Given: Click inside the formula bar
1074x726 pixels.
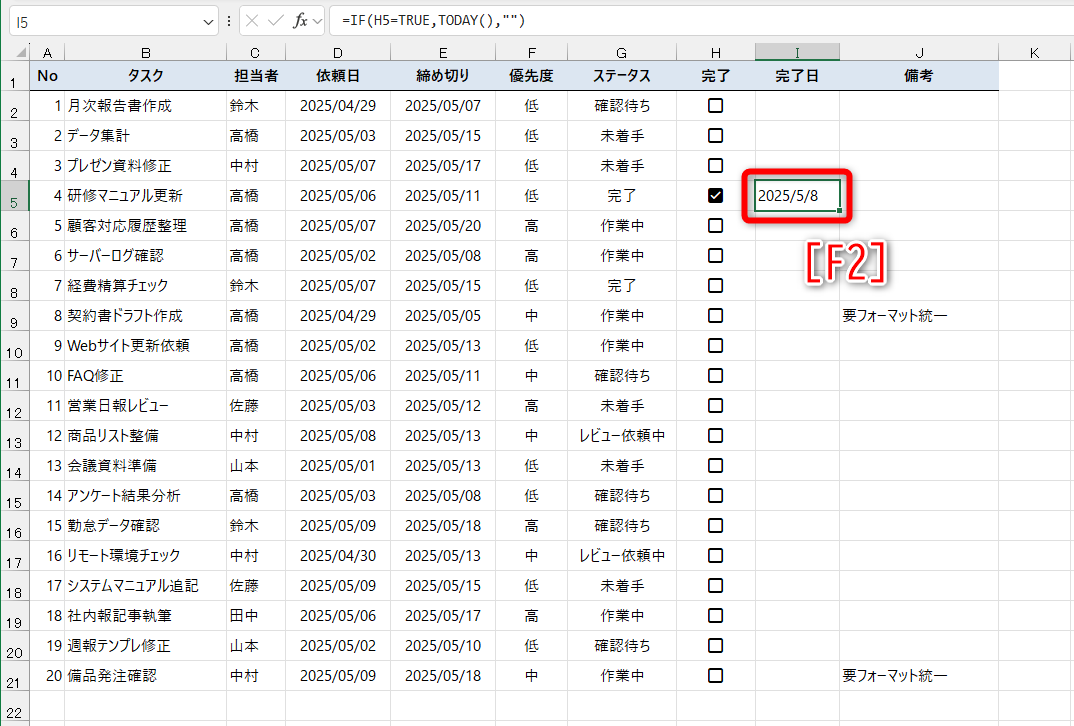Looking at the screenshot, I should pos(500,20).
